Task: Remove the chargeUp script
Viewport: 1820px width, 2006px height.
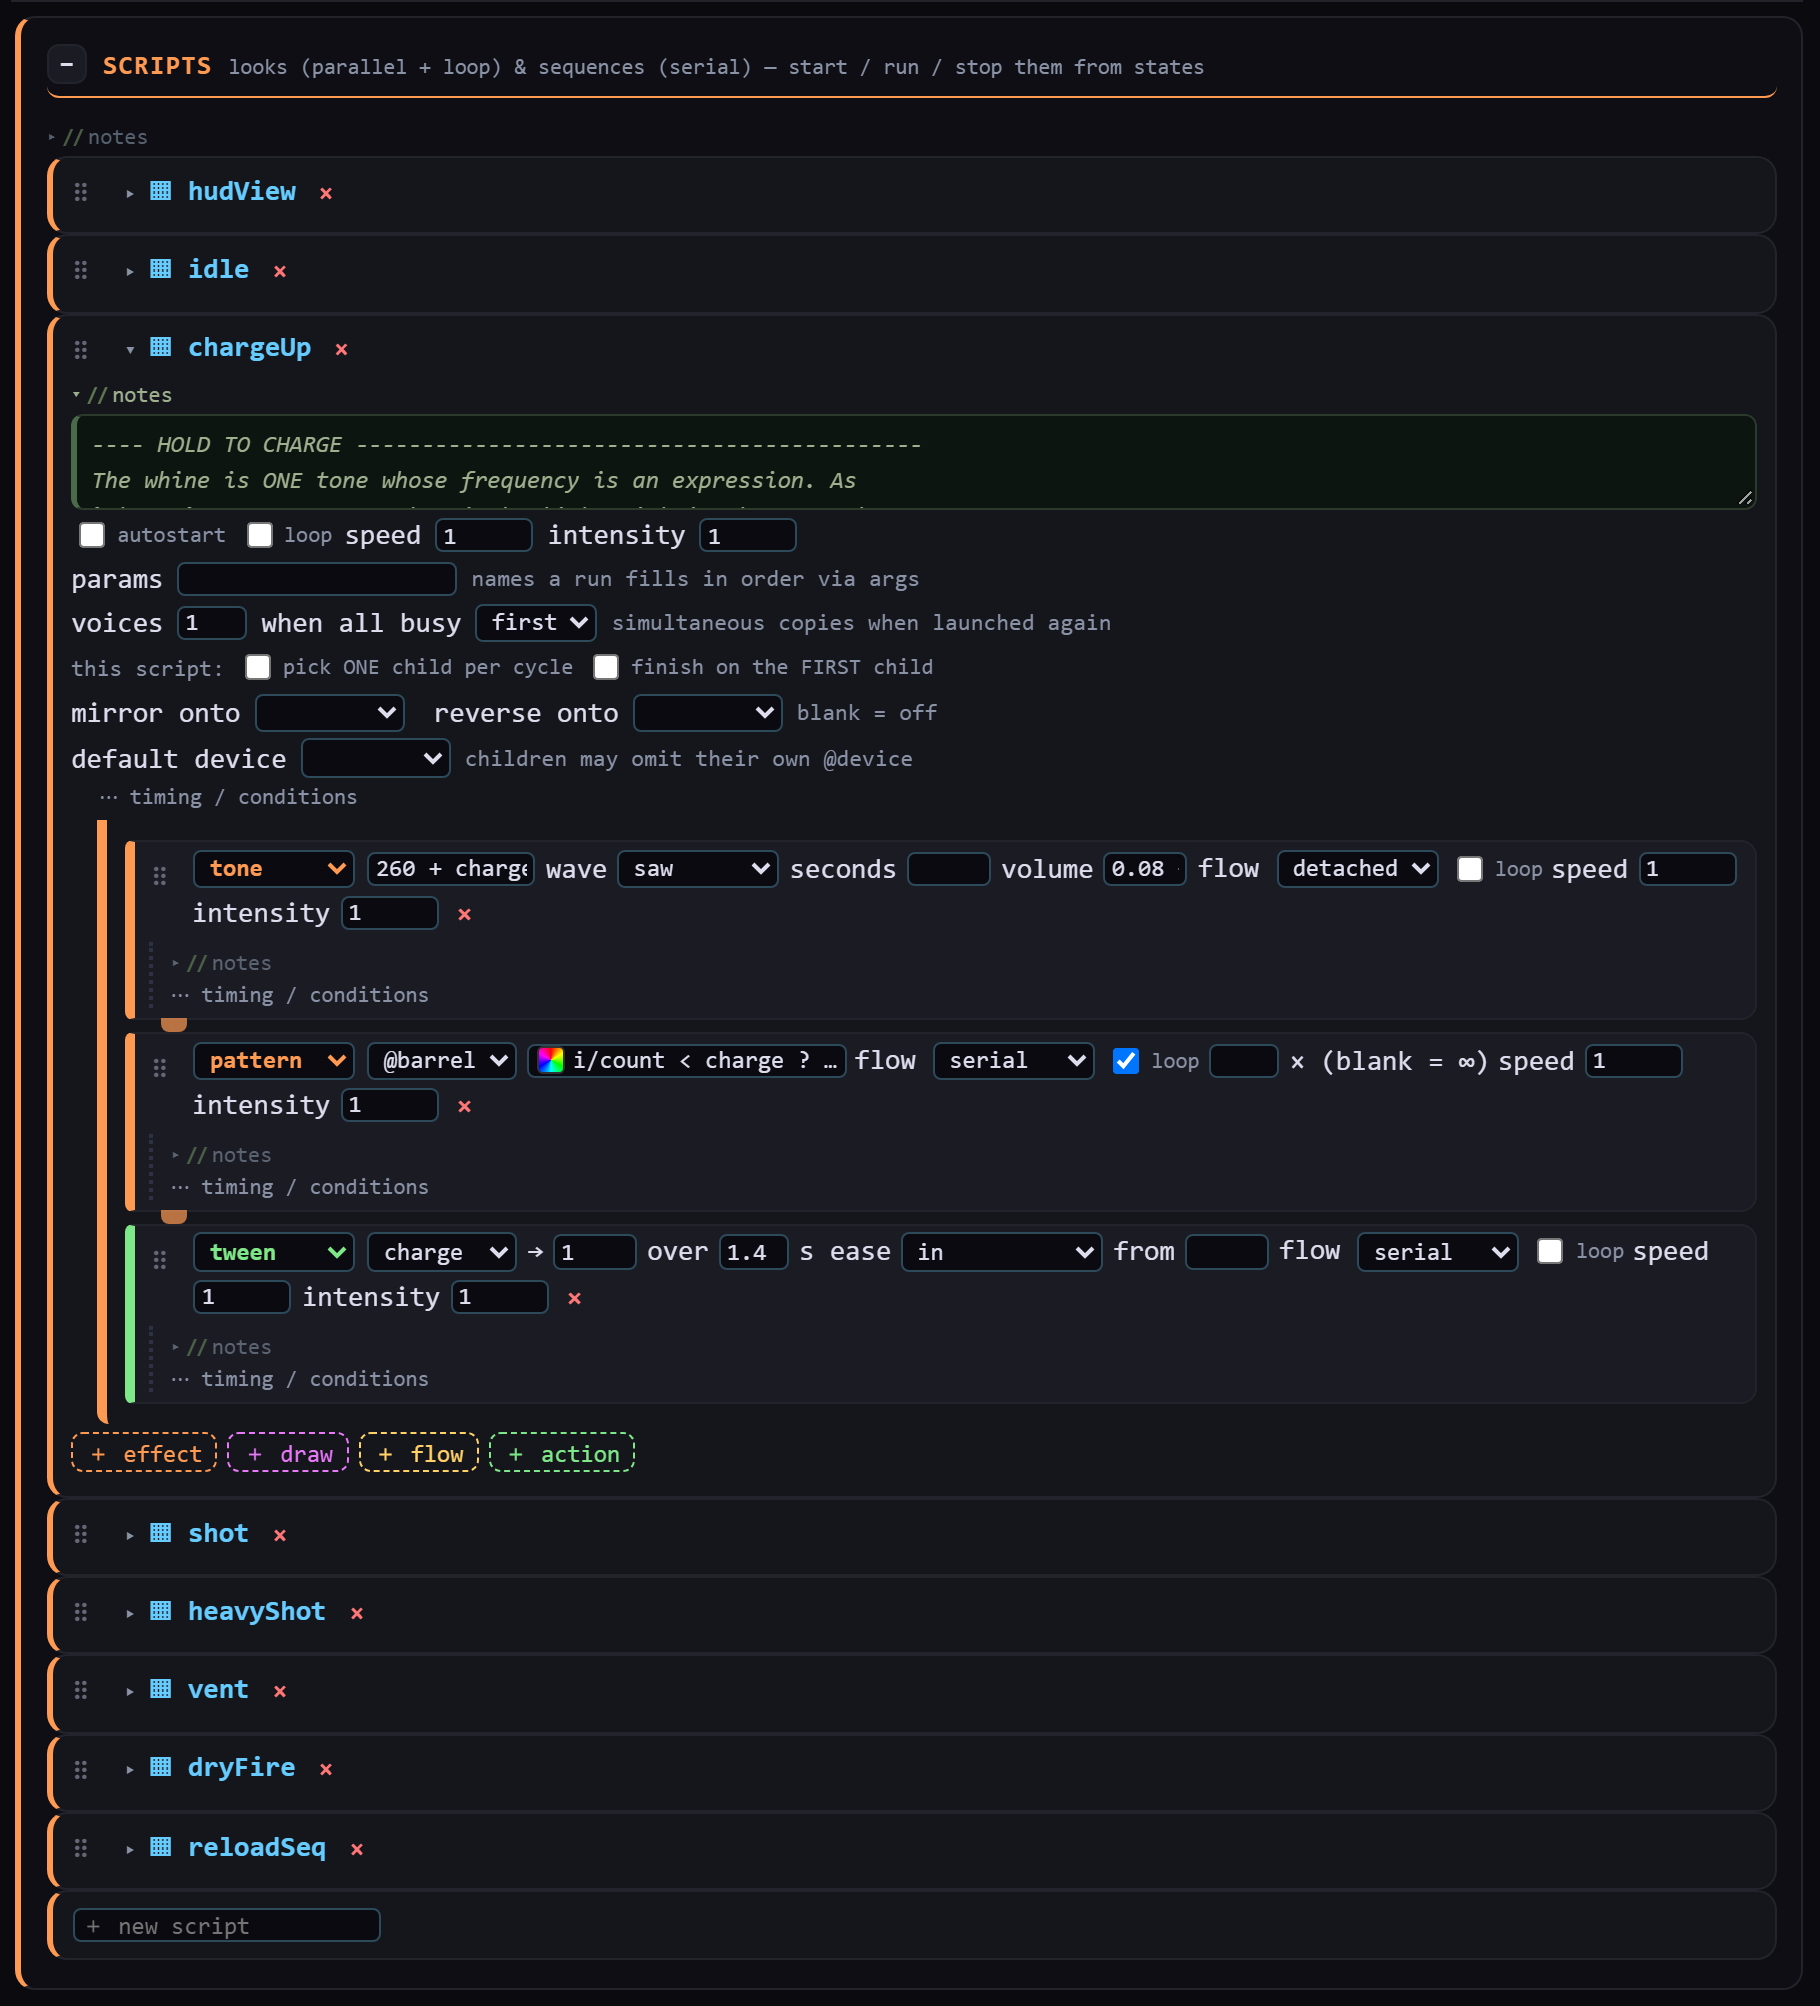Action: (342, 349)
